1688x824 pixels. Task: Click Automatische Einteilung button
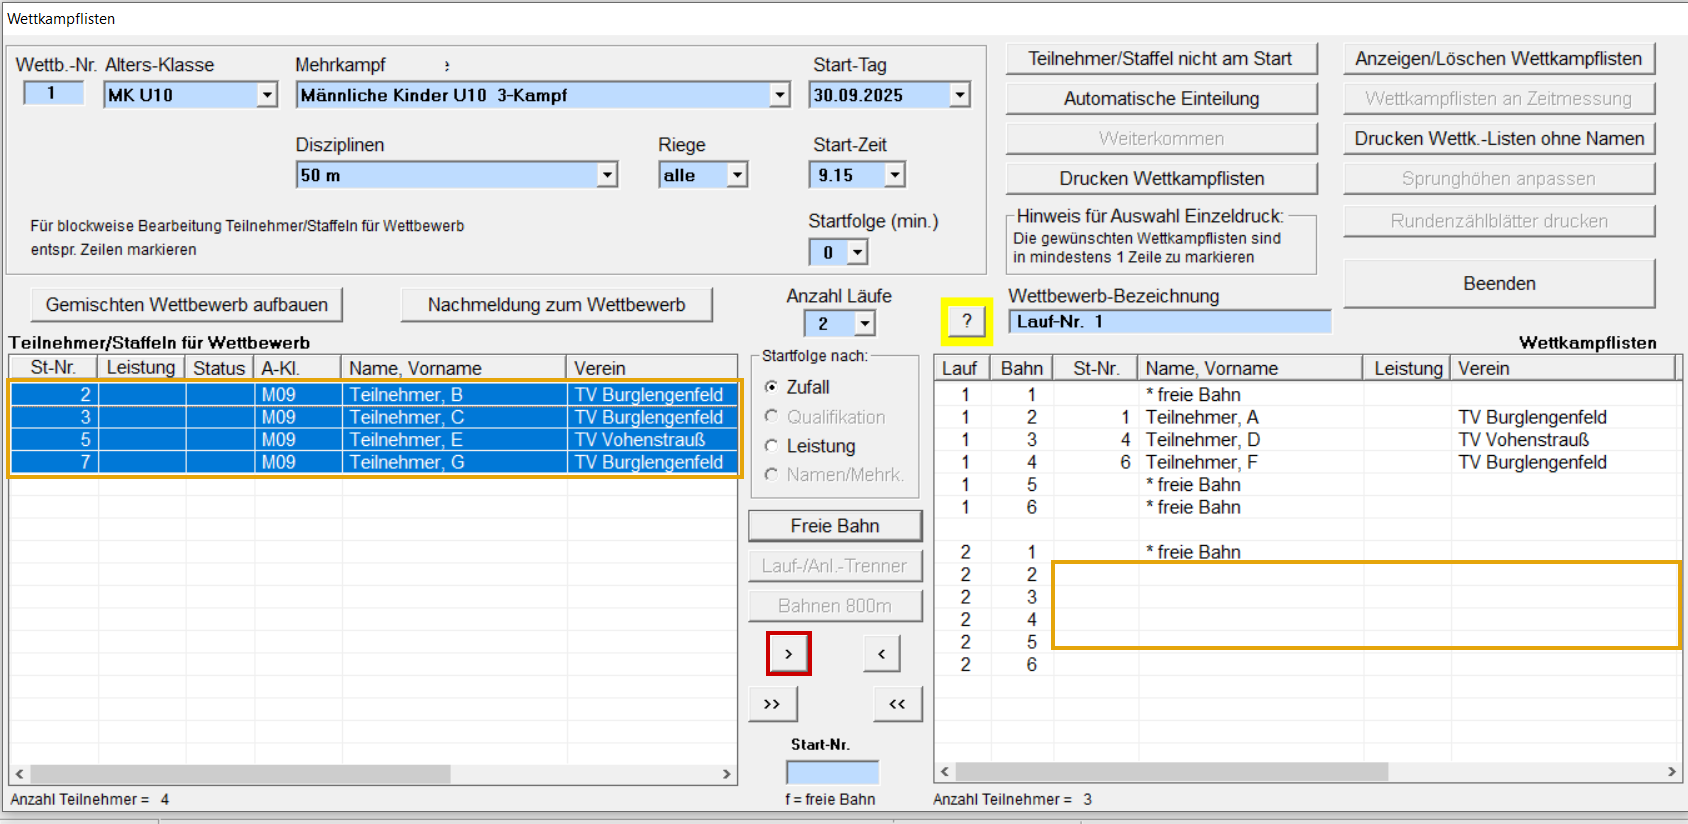[1160, 99]
